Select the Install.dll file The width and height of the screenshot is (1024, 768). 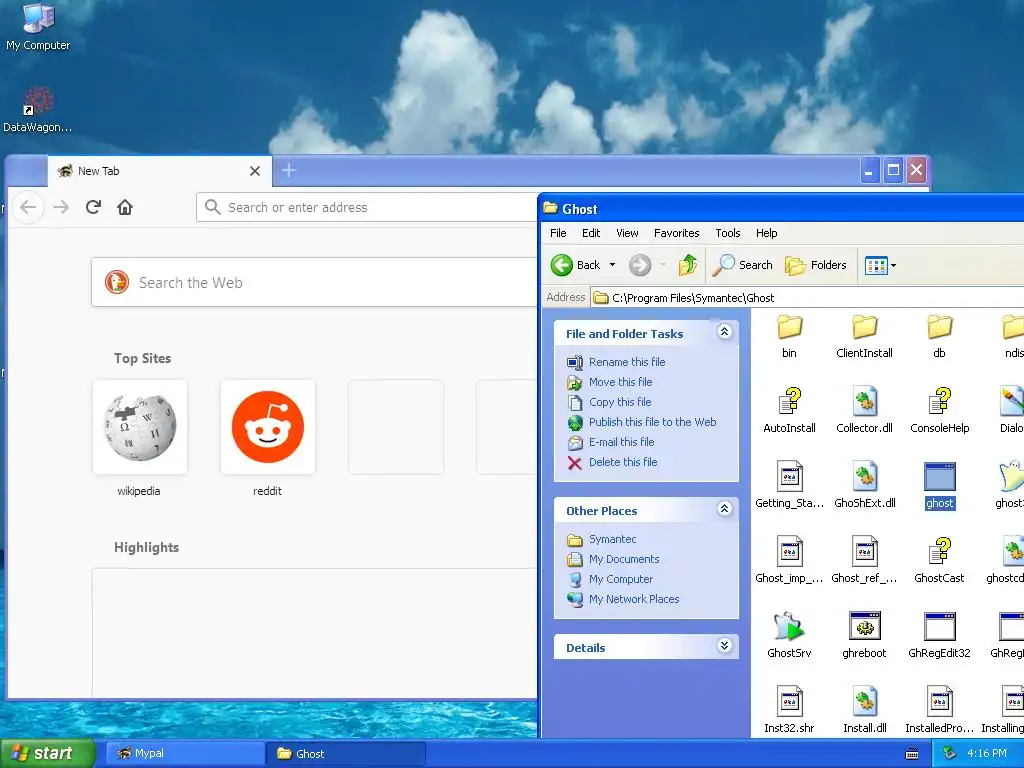[865, 710]
